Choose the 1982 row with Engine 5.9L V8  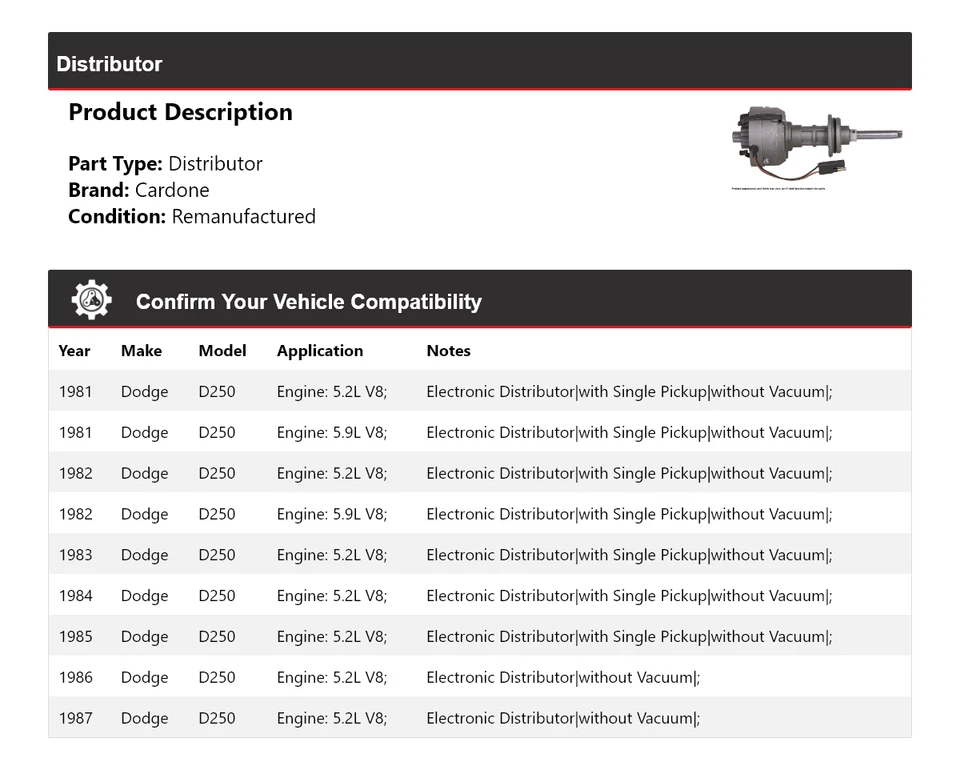[480, 514]
